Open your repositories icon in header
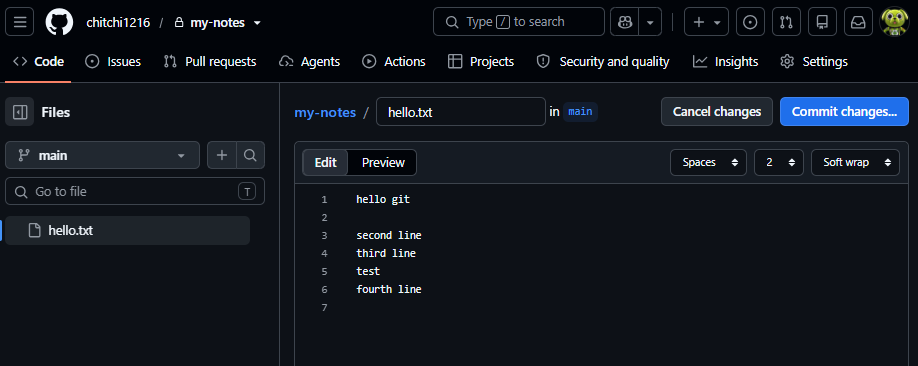 click(x=823, y=22)
